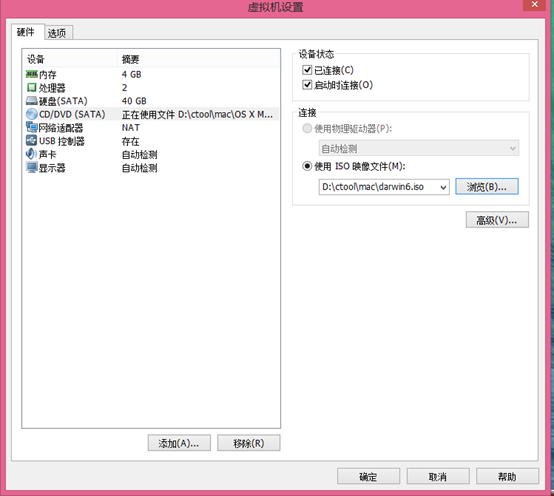Select the CD/DVD (SATA) row label
The height and width of the screenshot is (496, 554).
[72, 114]
